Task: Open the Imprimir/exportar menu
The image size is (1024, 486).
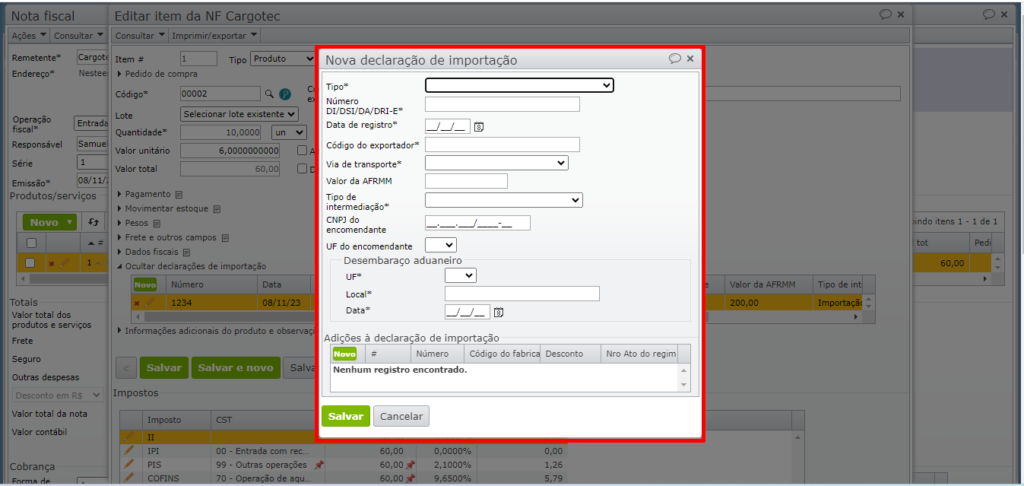Action: point(214,35)
